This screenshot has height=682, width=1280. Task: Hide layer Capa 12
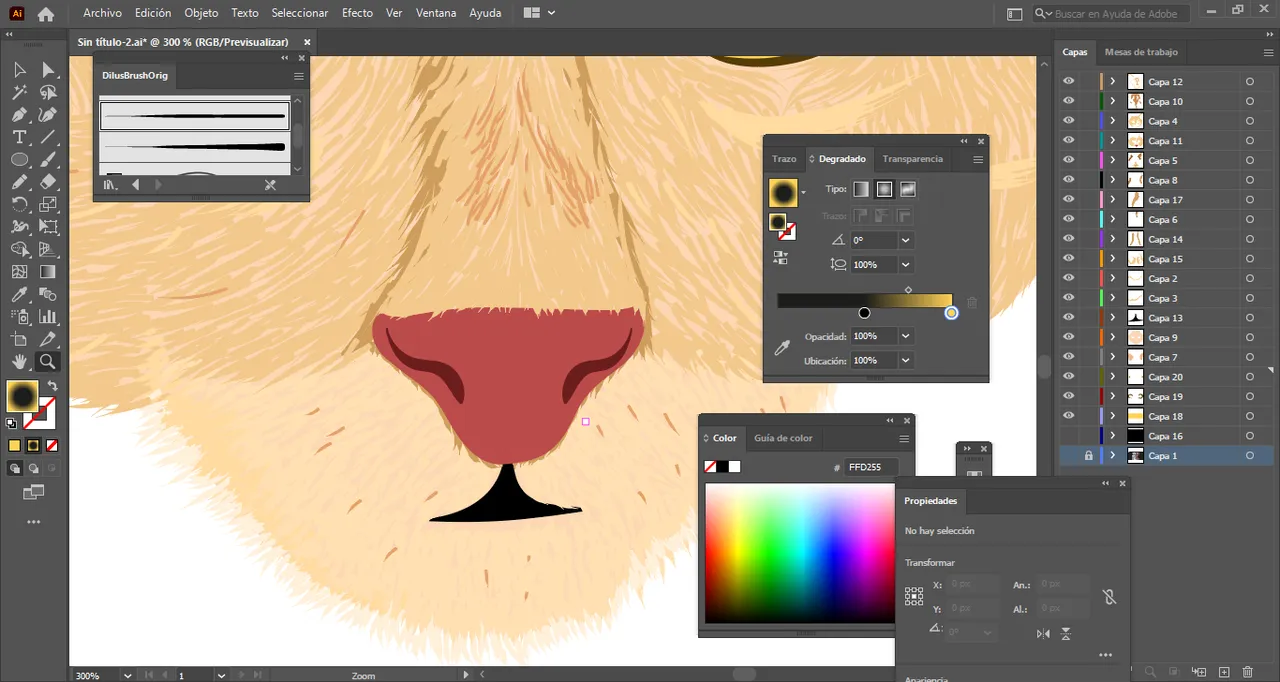(1069, 82)
